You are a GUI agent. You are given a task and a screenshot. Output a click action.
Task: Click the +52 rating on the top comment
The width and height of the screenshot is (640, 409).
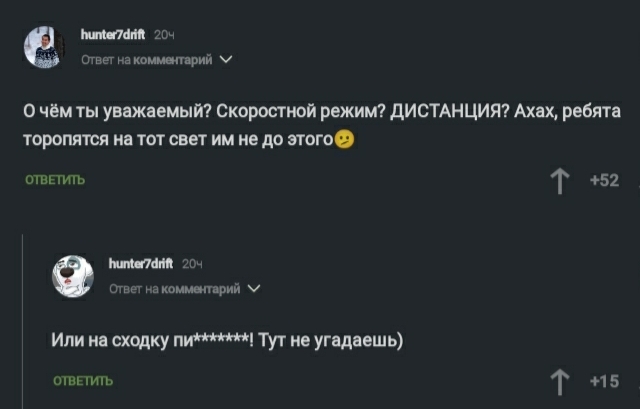604,181
